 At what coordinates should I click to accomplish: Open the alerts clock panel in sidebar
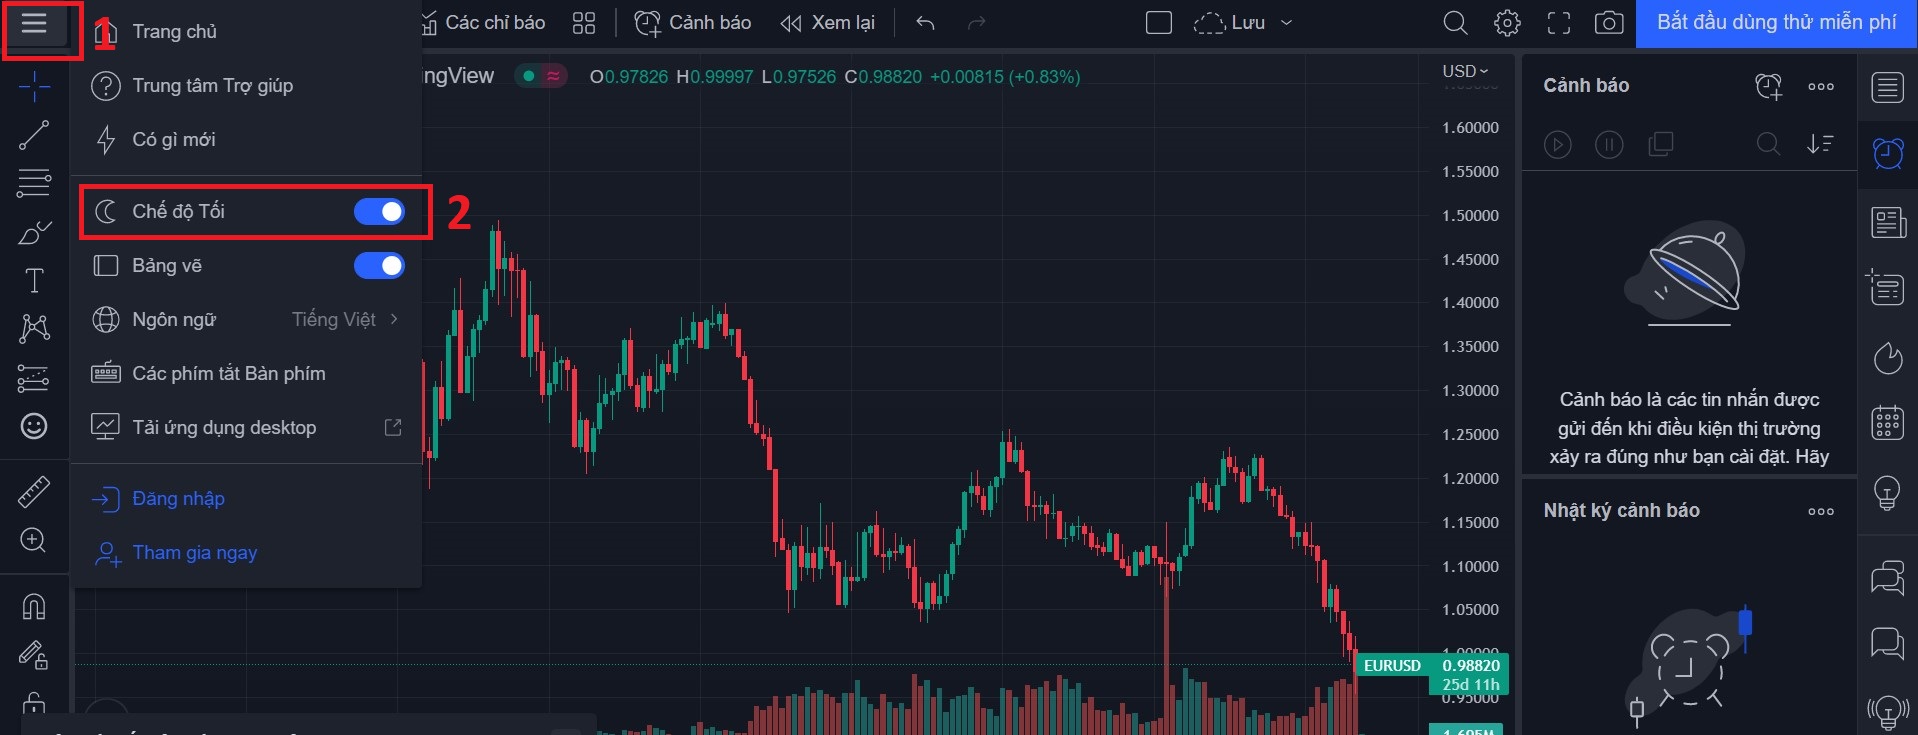(x=1887, y=153)
